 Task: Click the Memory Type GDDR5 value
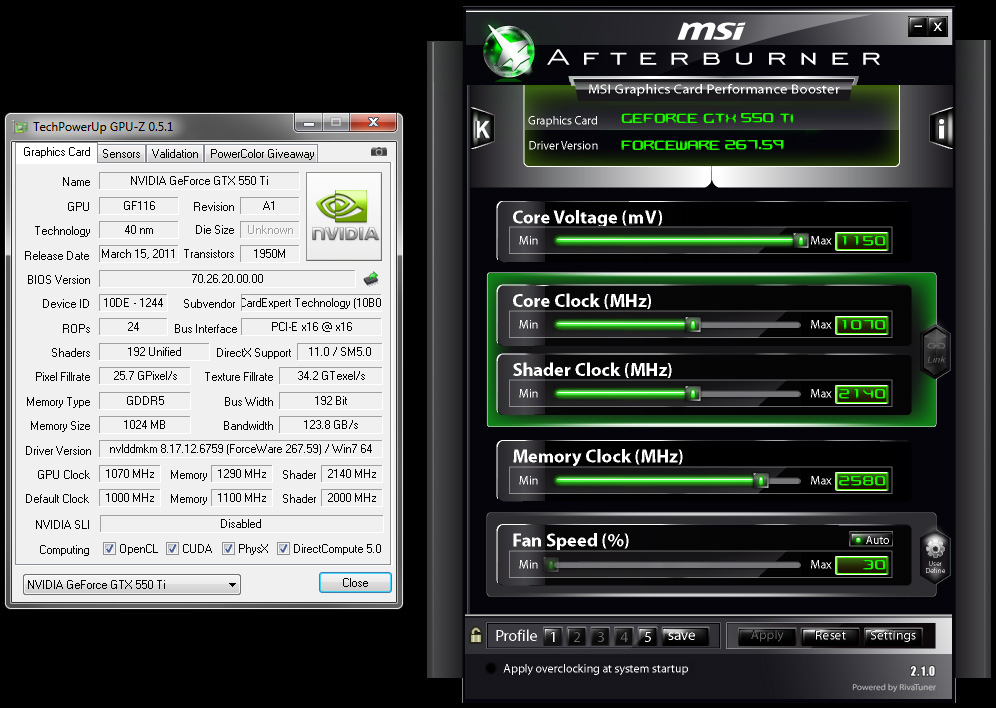(145, 401)
